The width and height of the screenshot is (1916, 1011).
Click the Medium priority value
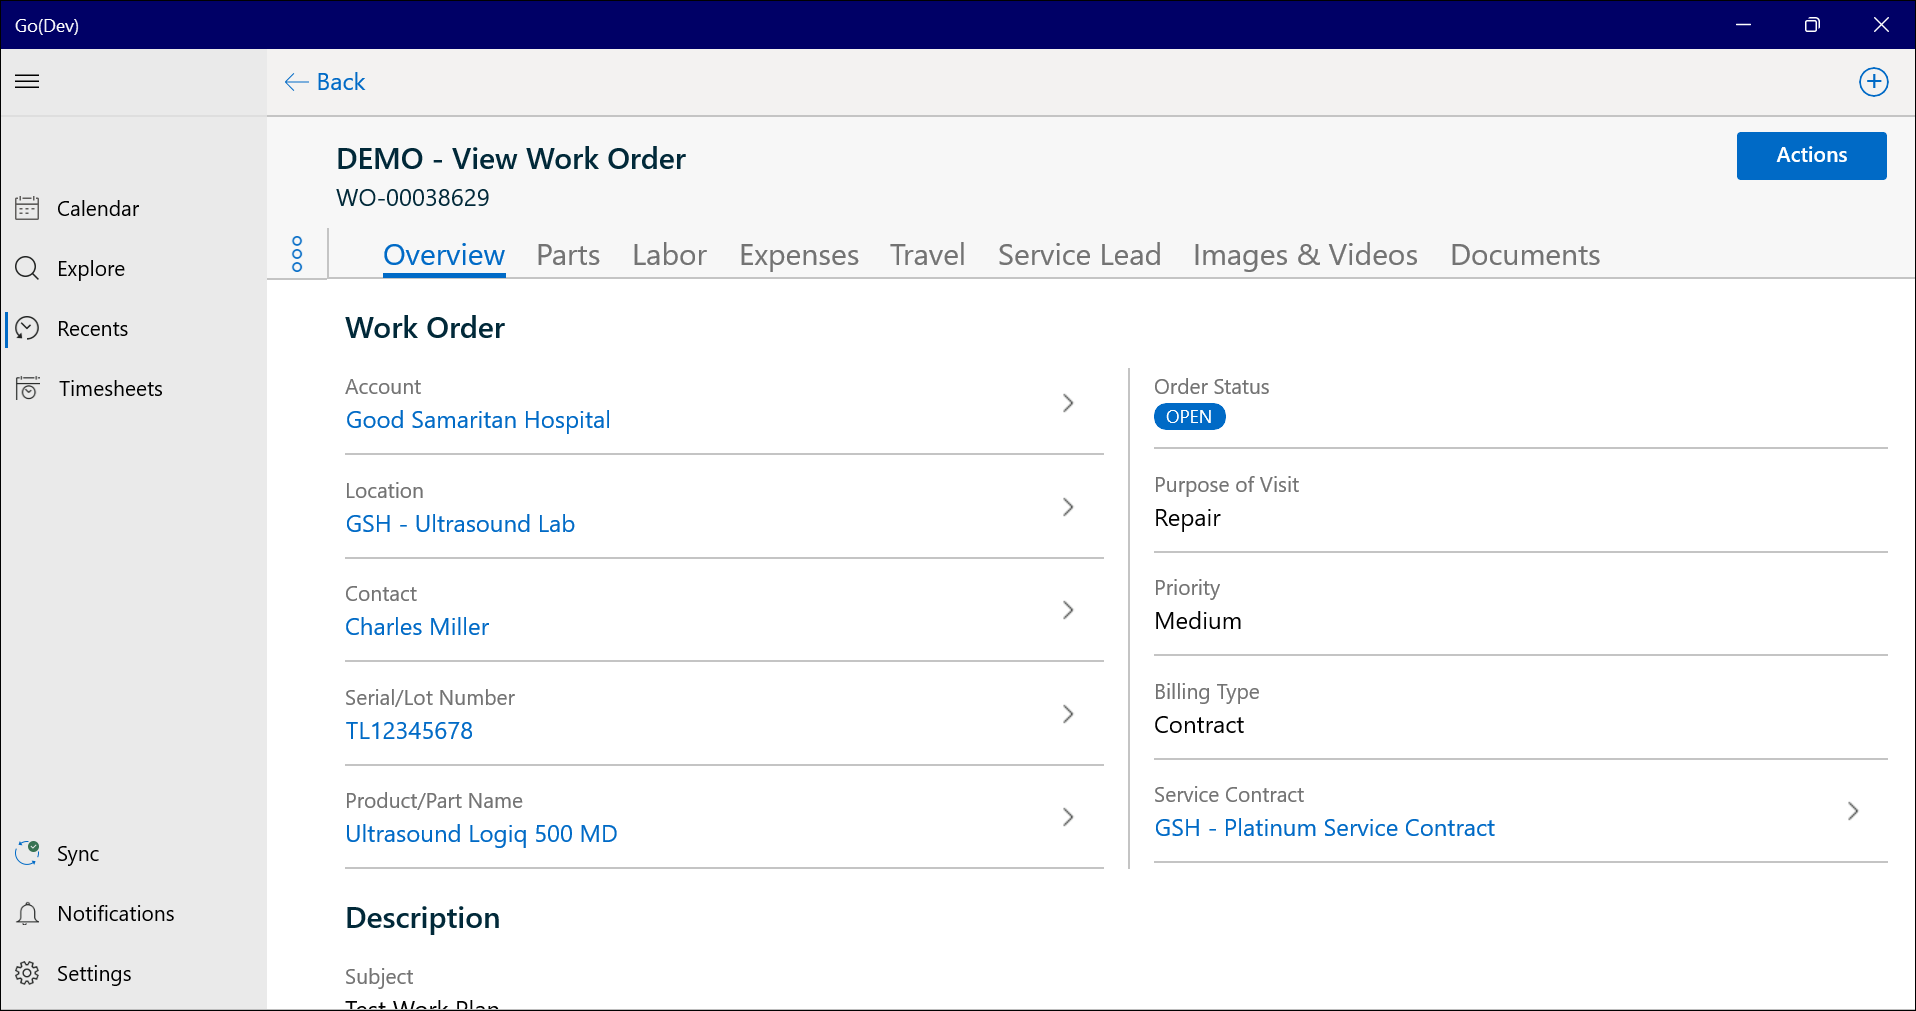(x=1198, y=621)
